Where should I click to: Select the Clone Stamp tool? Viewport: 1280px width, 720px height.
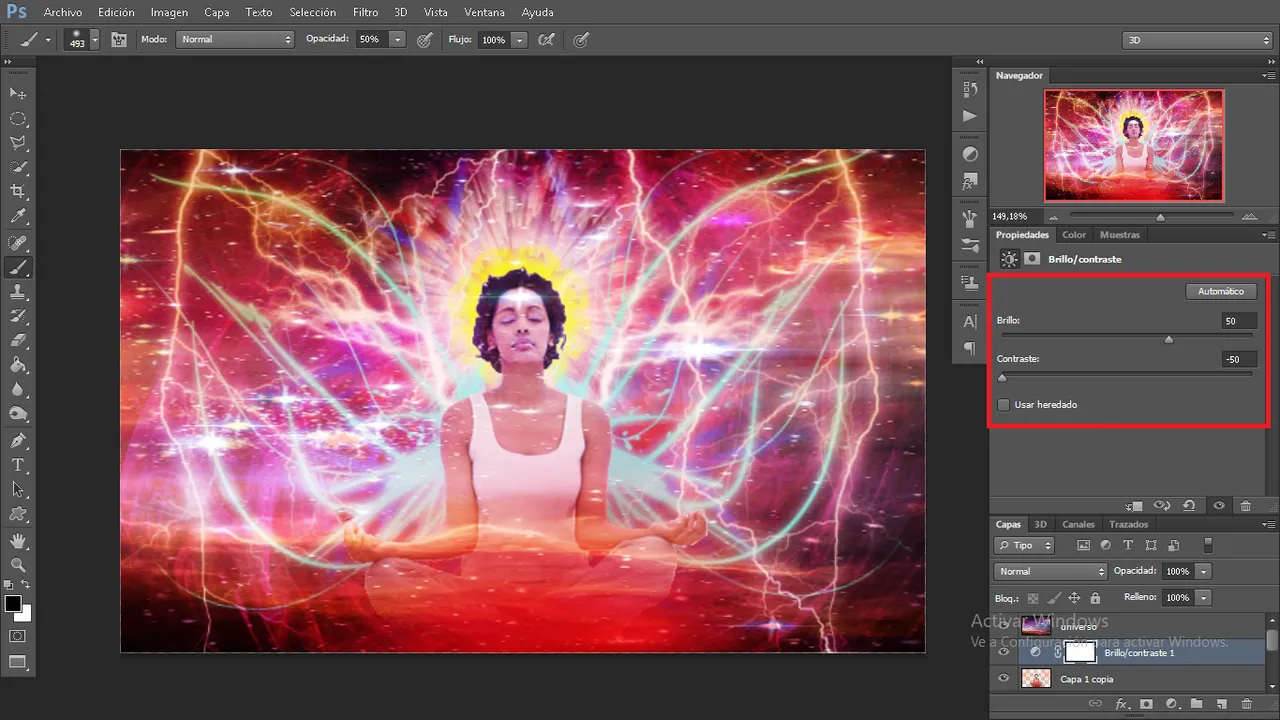coord(18,292)
